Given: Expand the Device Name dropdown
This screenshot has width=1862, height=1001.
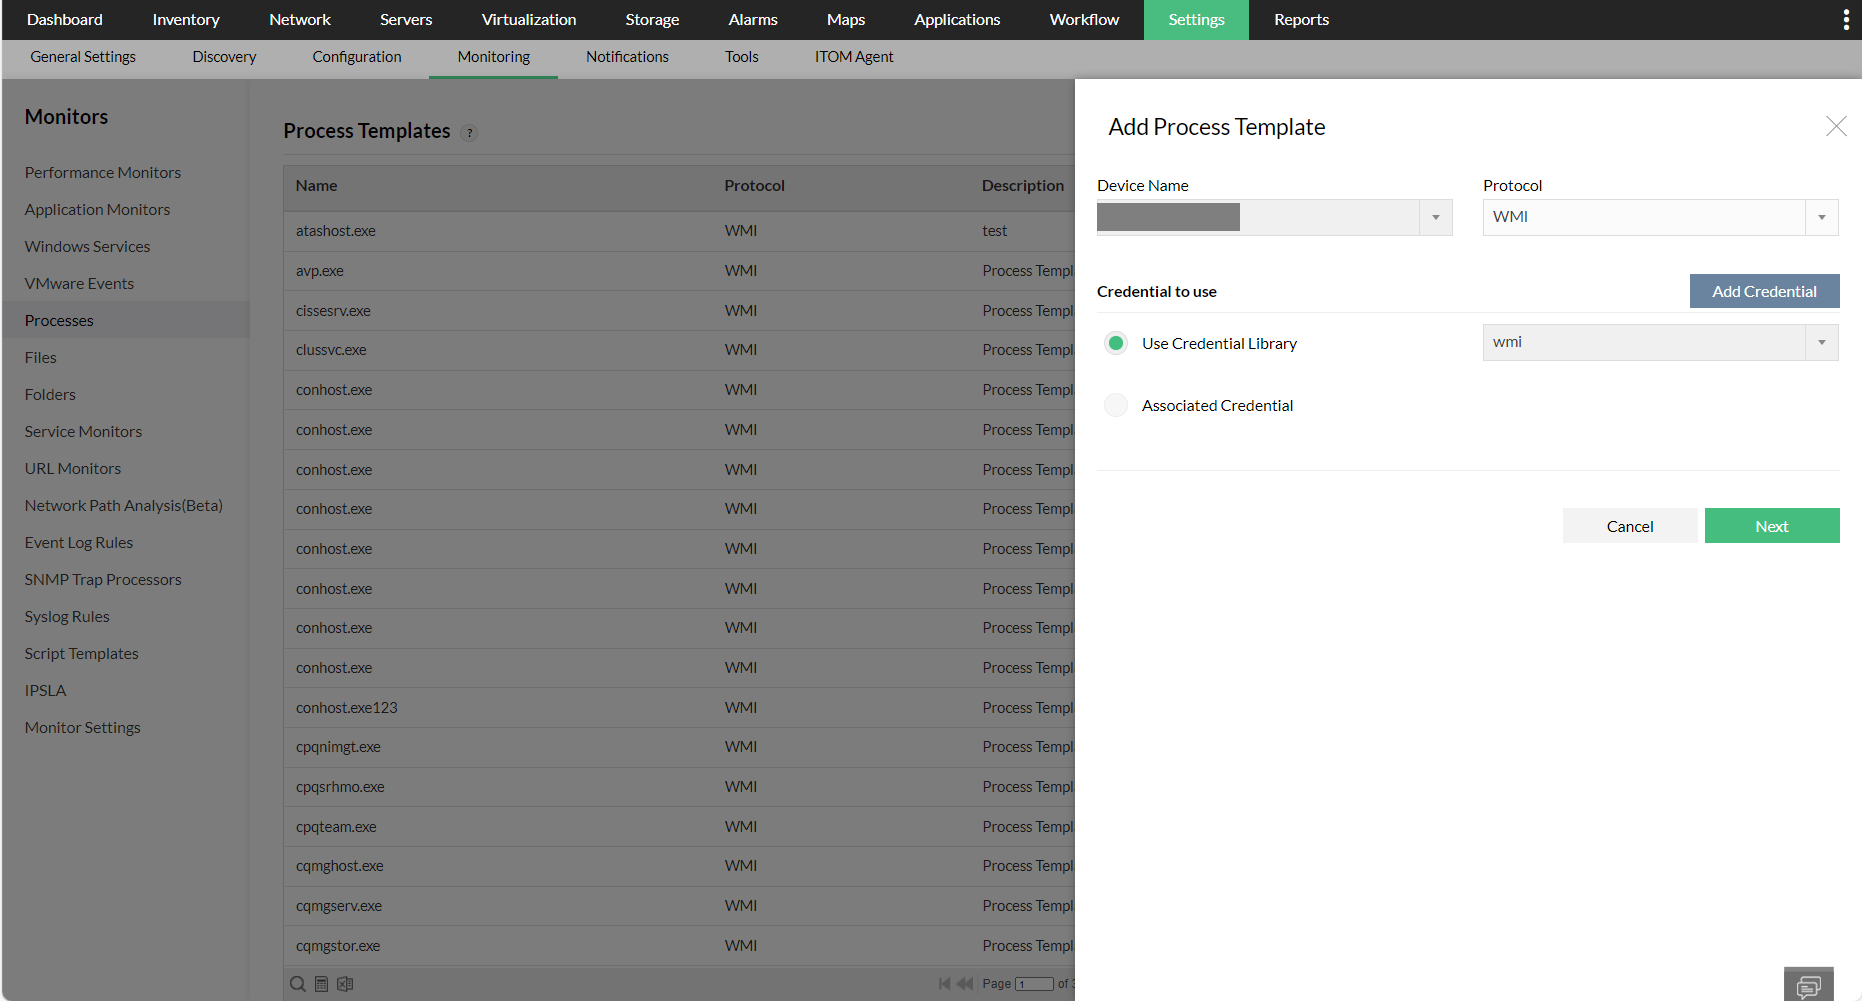Looking at the screenshot, I should (1436, 217).
